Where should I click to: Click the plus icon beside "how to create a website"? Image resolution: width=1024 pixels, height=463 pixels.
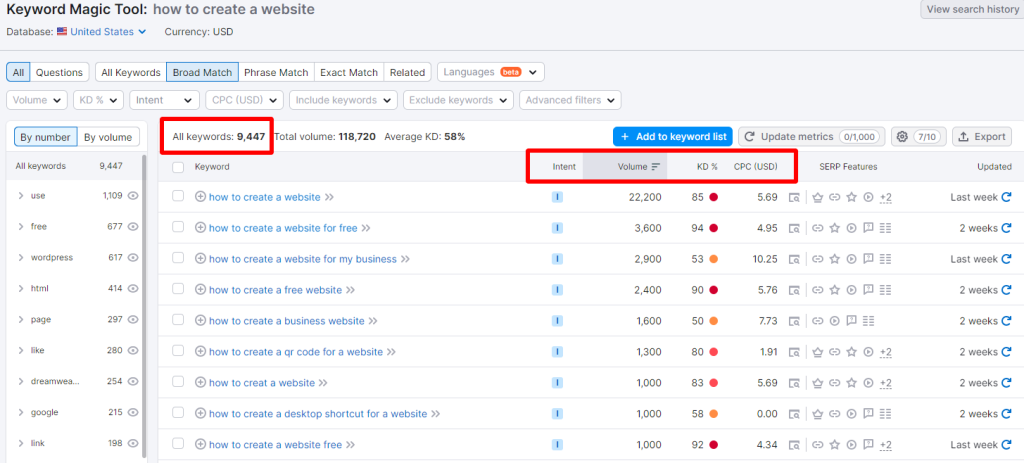tap(200, 197)
